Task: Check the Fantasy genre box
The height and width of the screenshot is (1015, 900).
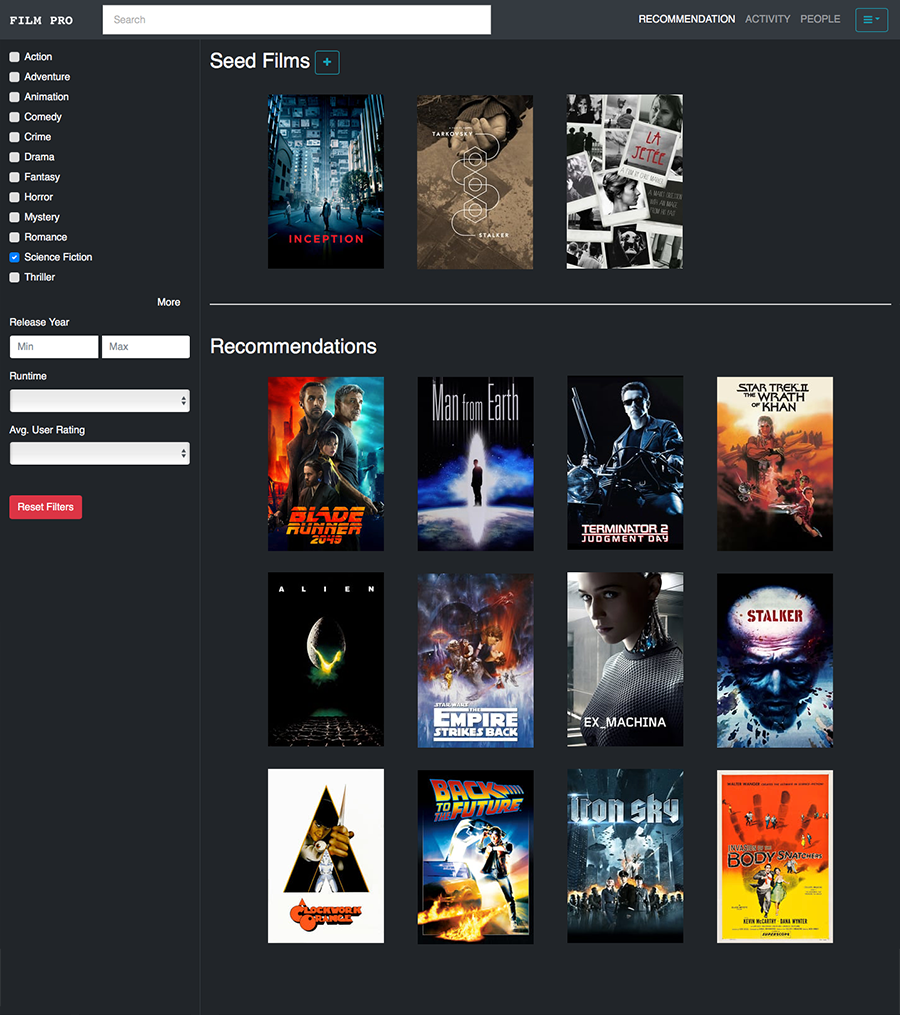Action: pos(14,177)
